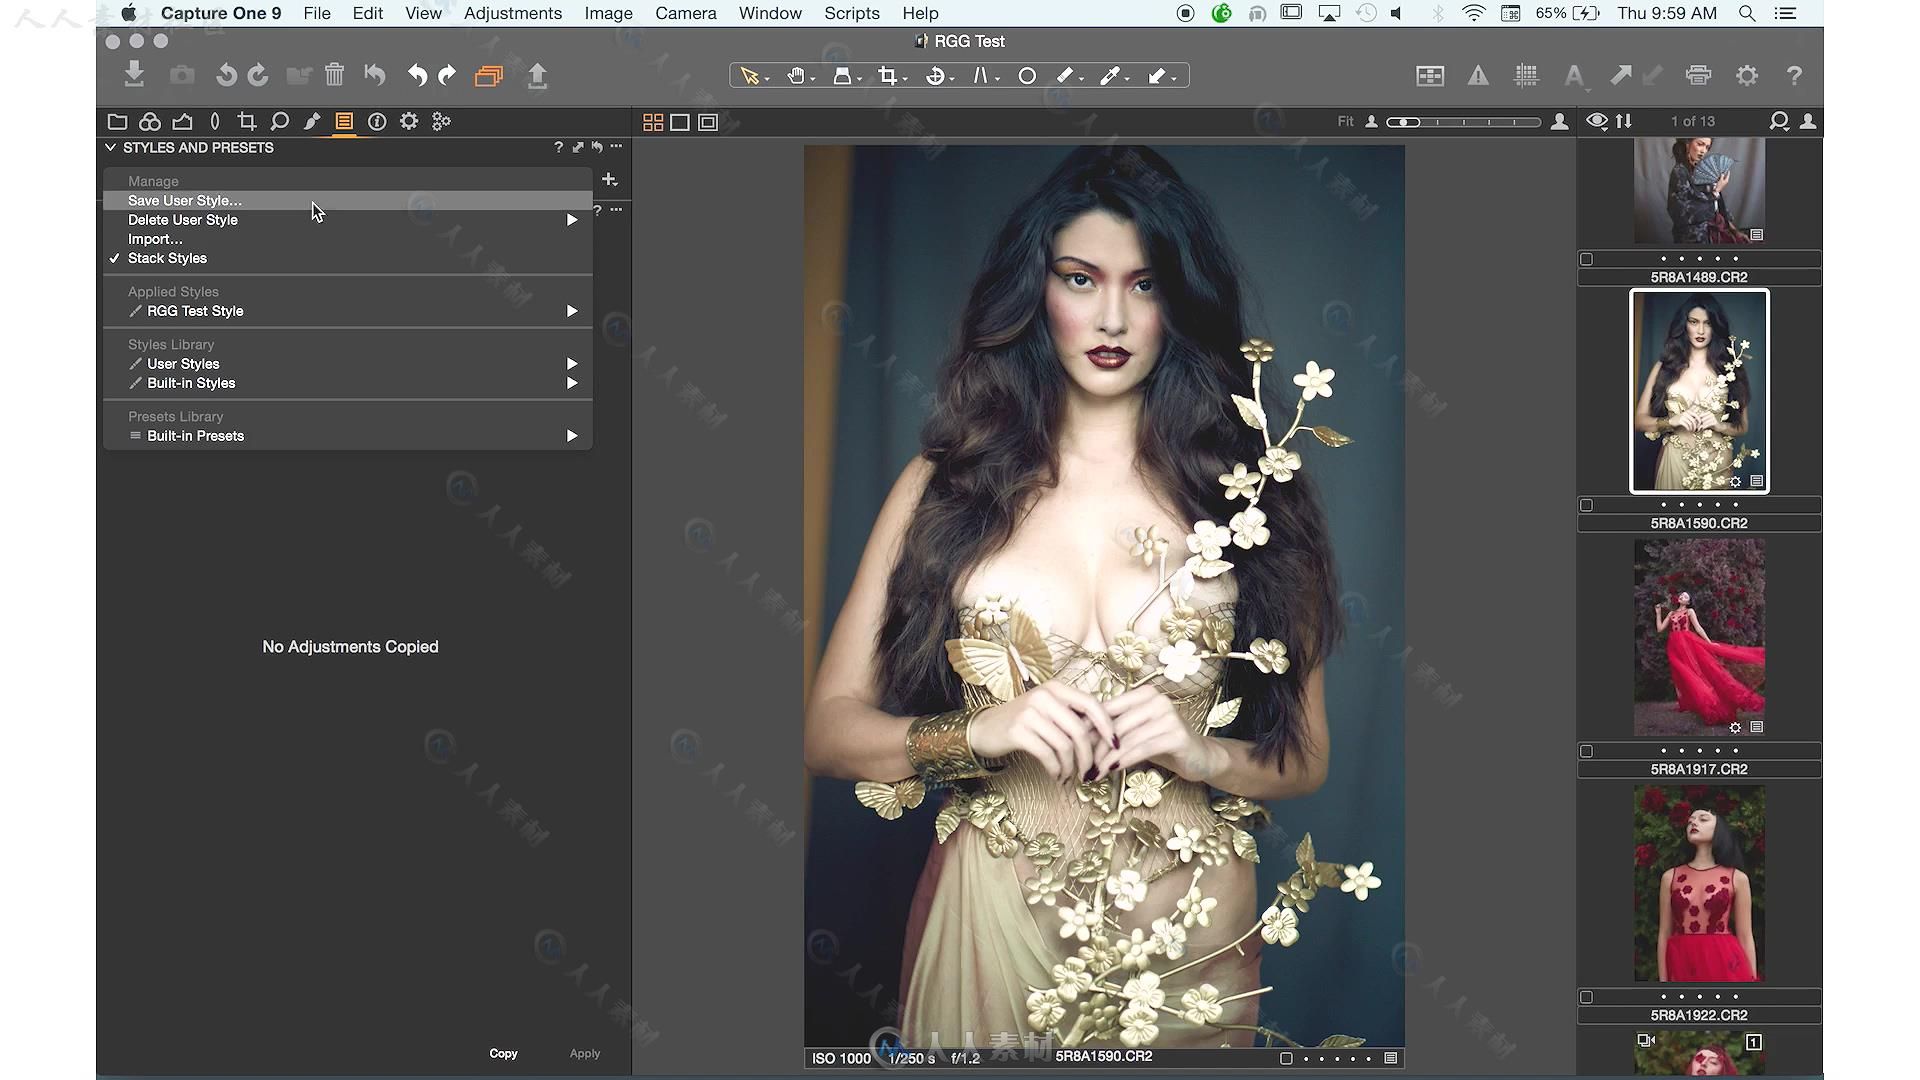Click the Import images toolbar icon
Viewport: 1920px width, 1080px height.
click(134, 75)
